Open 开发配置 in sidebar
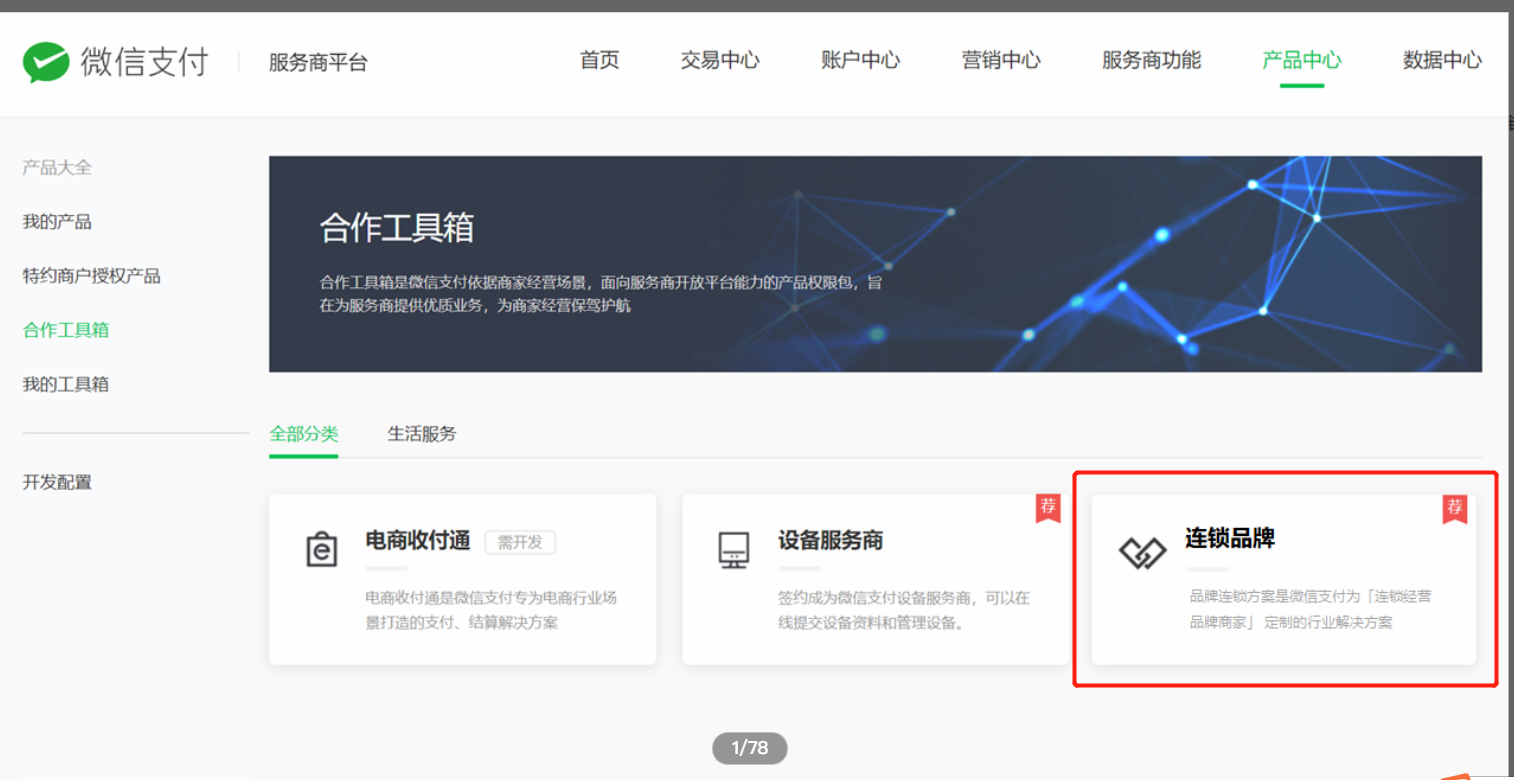 (57, 482)
